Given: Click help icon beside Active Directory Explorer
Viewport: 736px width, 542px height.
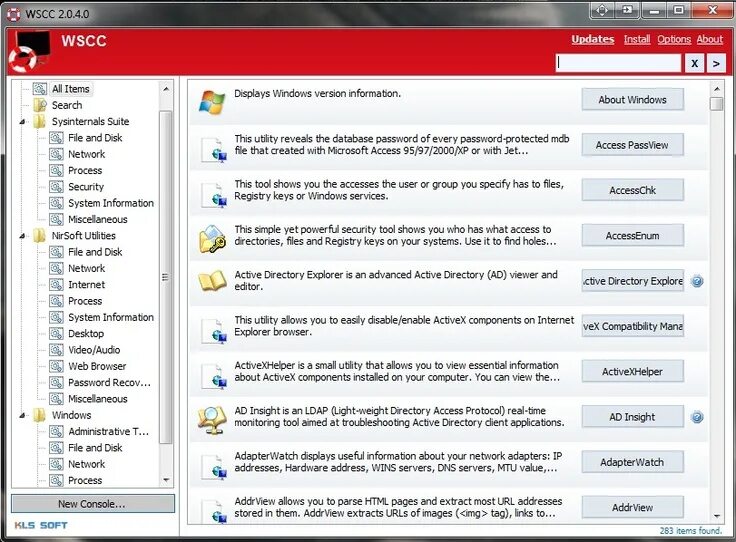Looking at the screenshot, I should click(x=698, y=281).
